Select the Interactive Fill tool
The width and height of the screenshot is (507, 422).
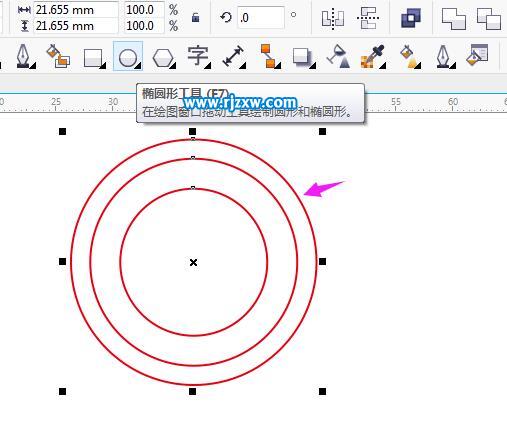tap(410, 57)
